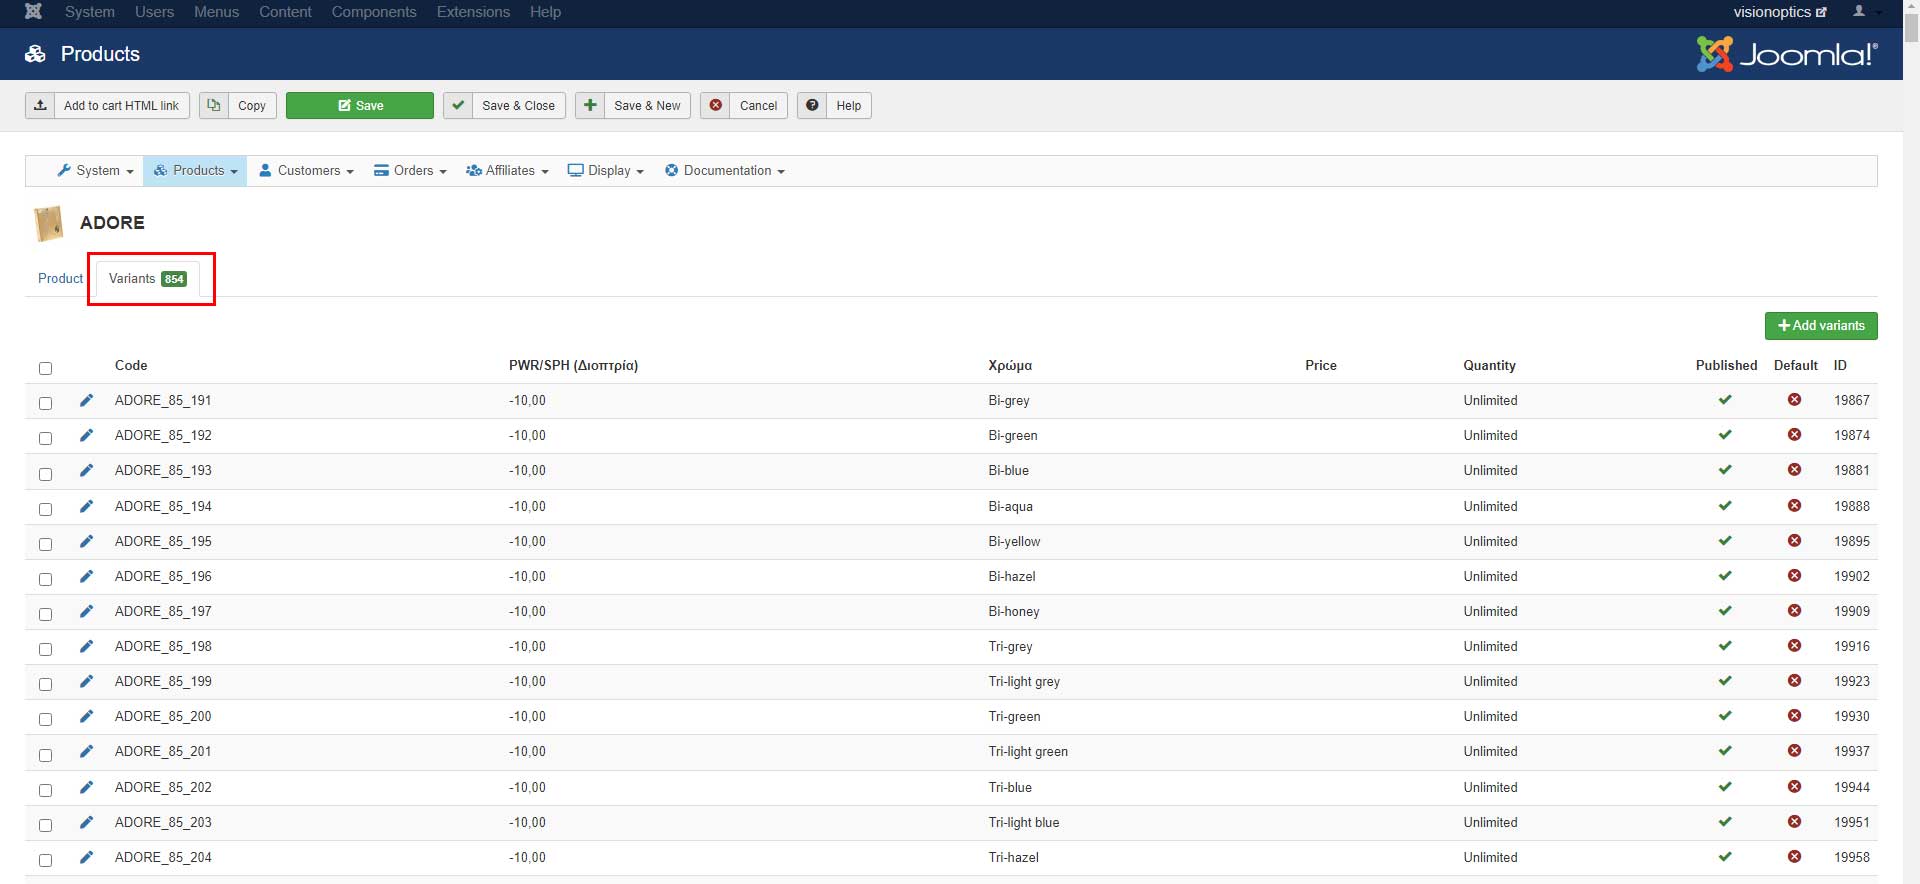The height and width of the screenshot is (884, 1920).
Task: Toggle the select-all checkbox in table header
Action: [x=45, y=368]
